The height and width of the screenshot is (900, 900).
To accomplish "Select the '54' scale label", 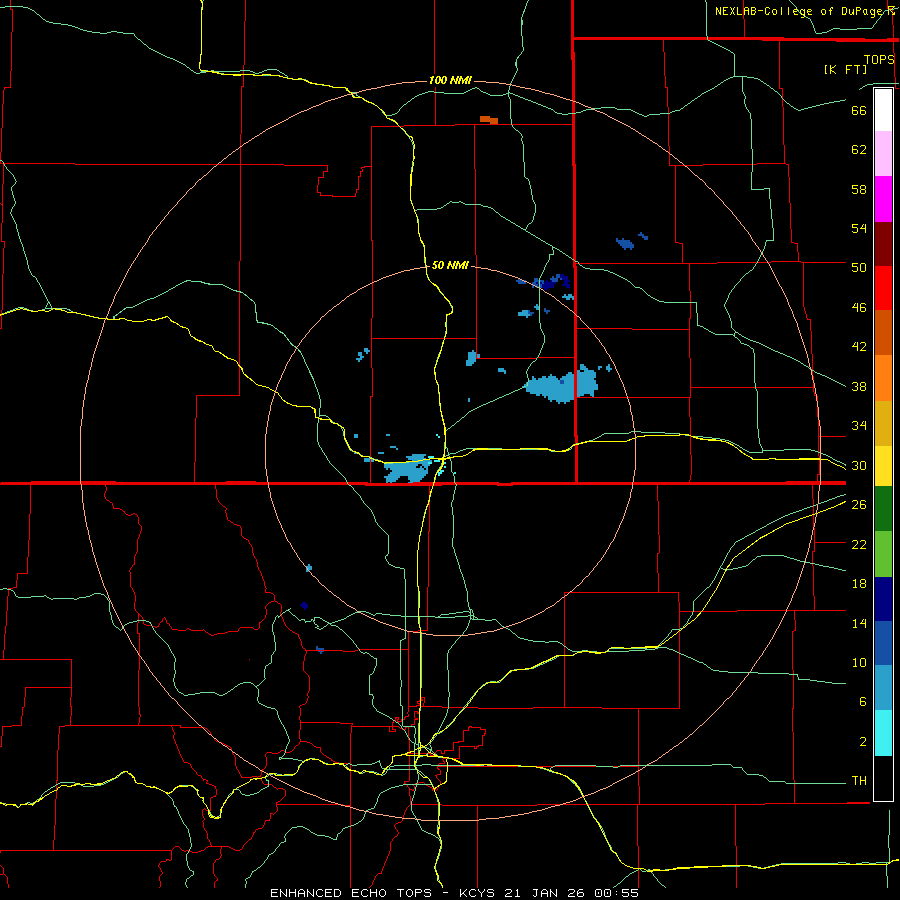I will pos(859,228).
